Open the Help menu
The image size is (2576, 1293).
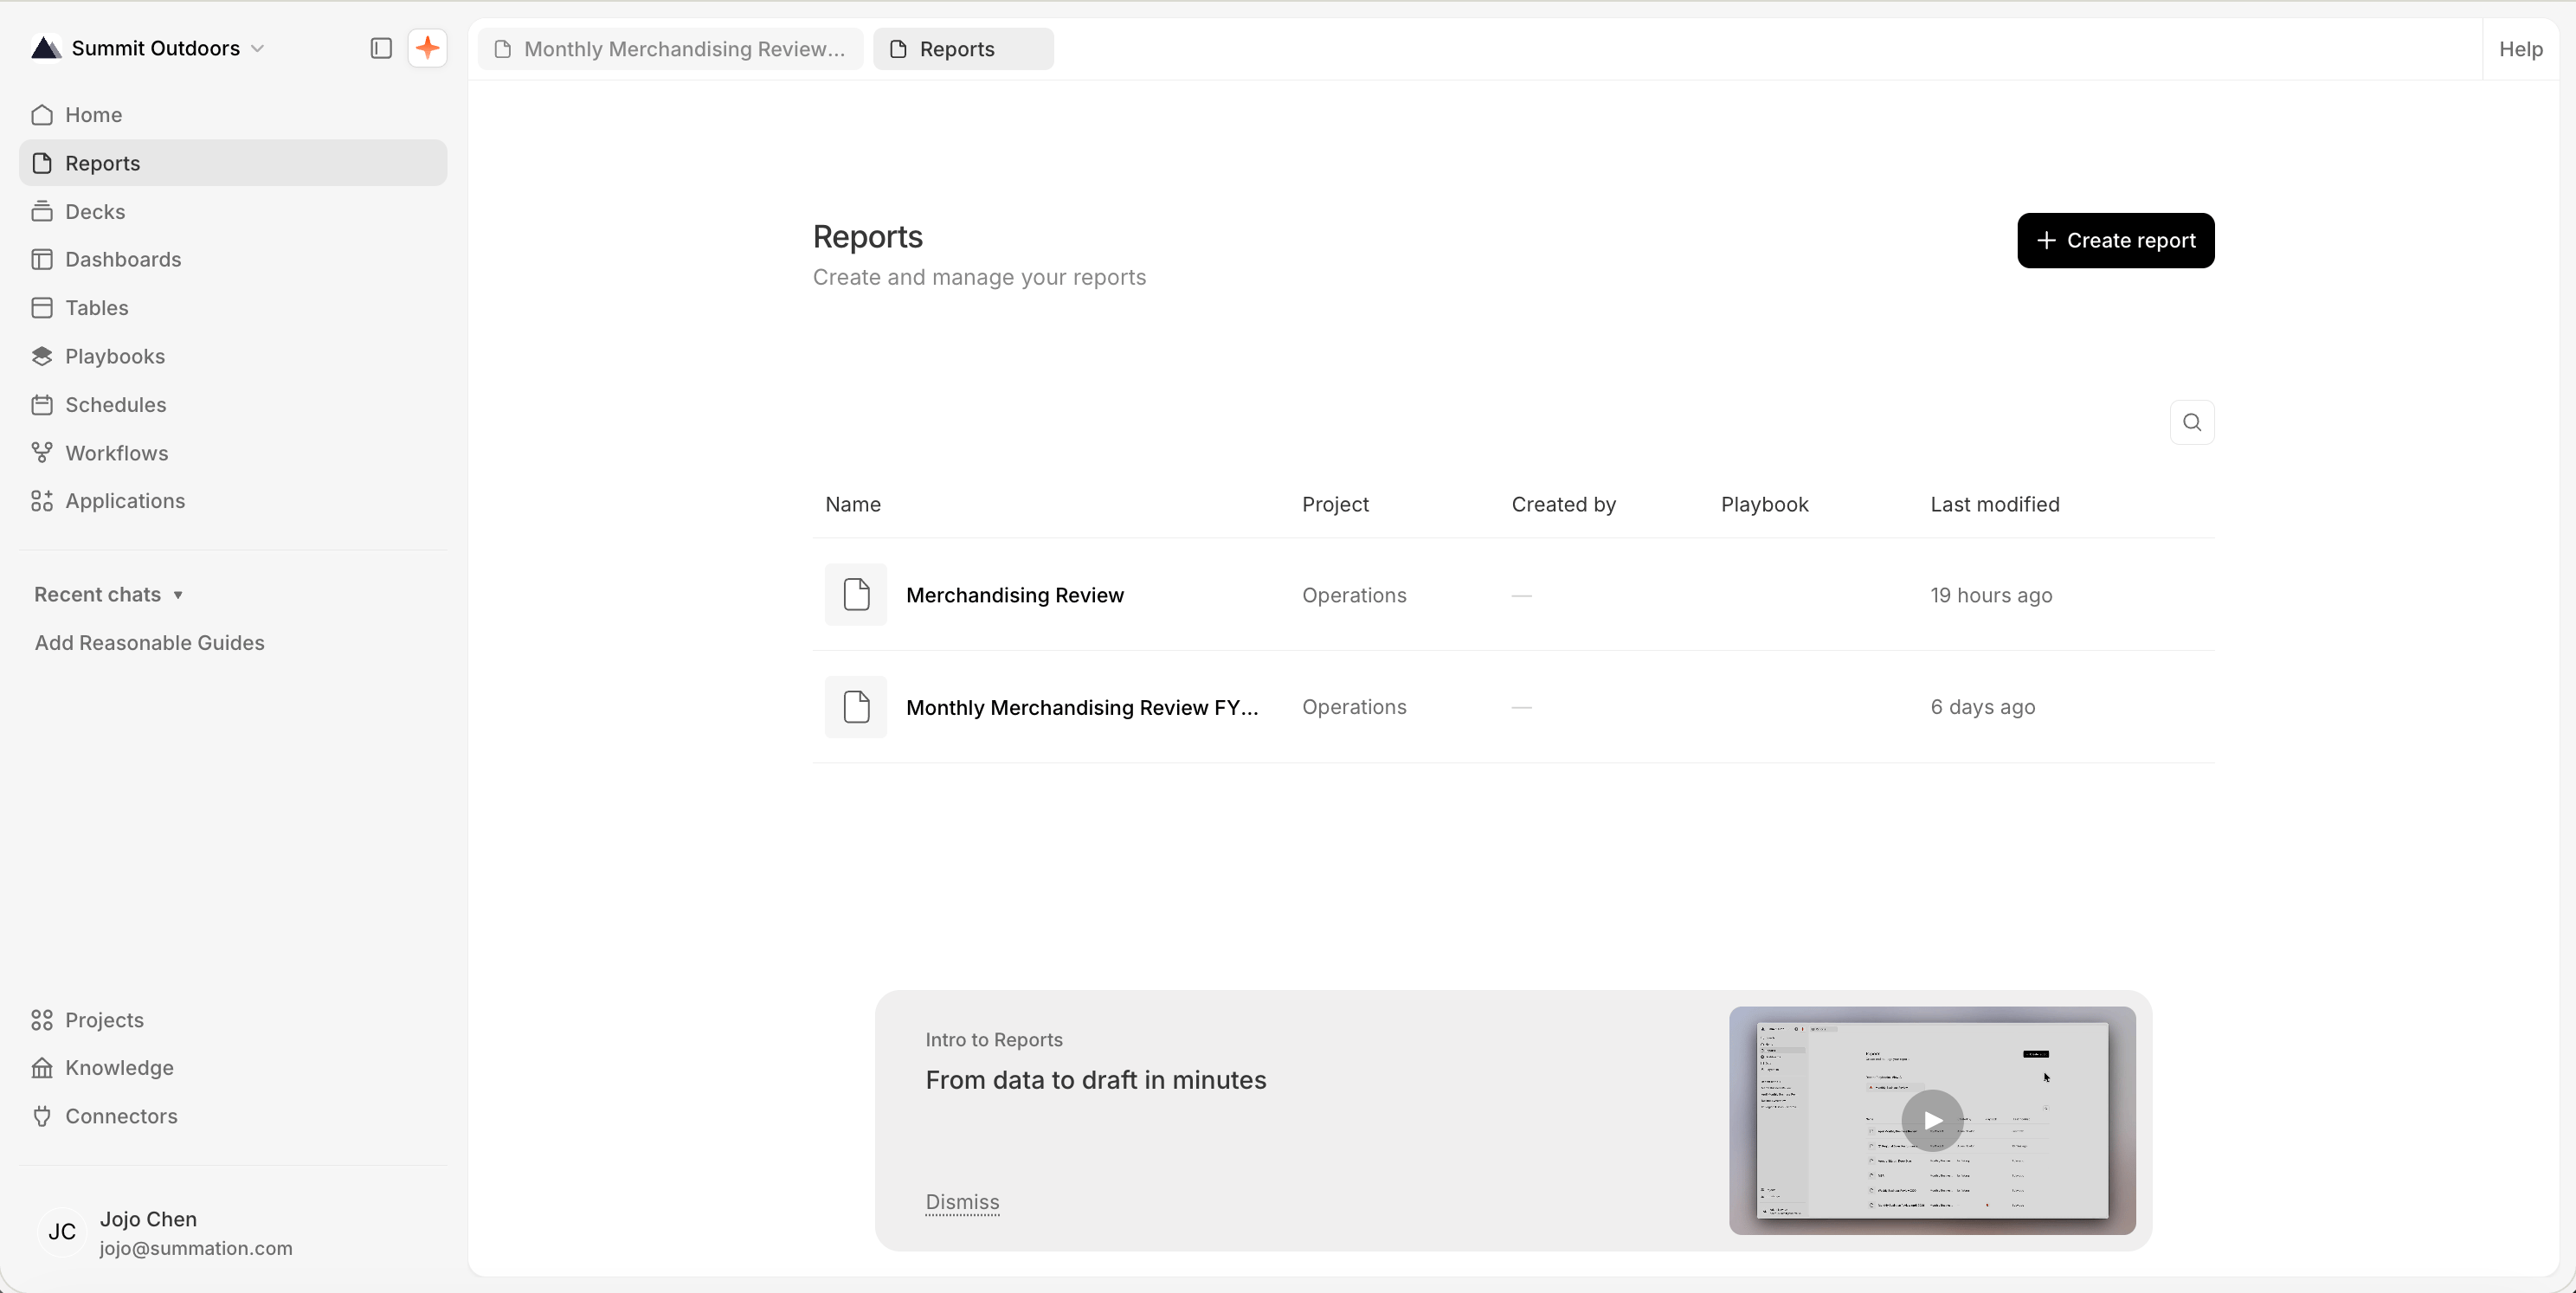pos(2520,49)
